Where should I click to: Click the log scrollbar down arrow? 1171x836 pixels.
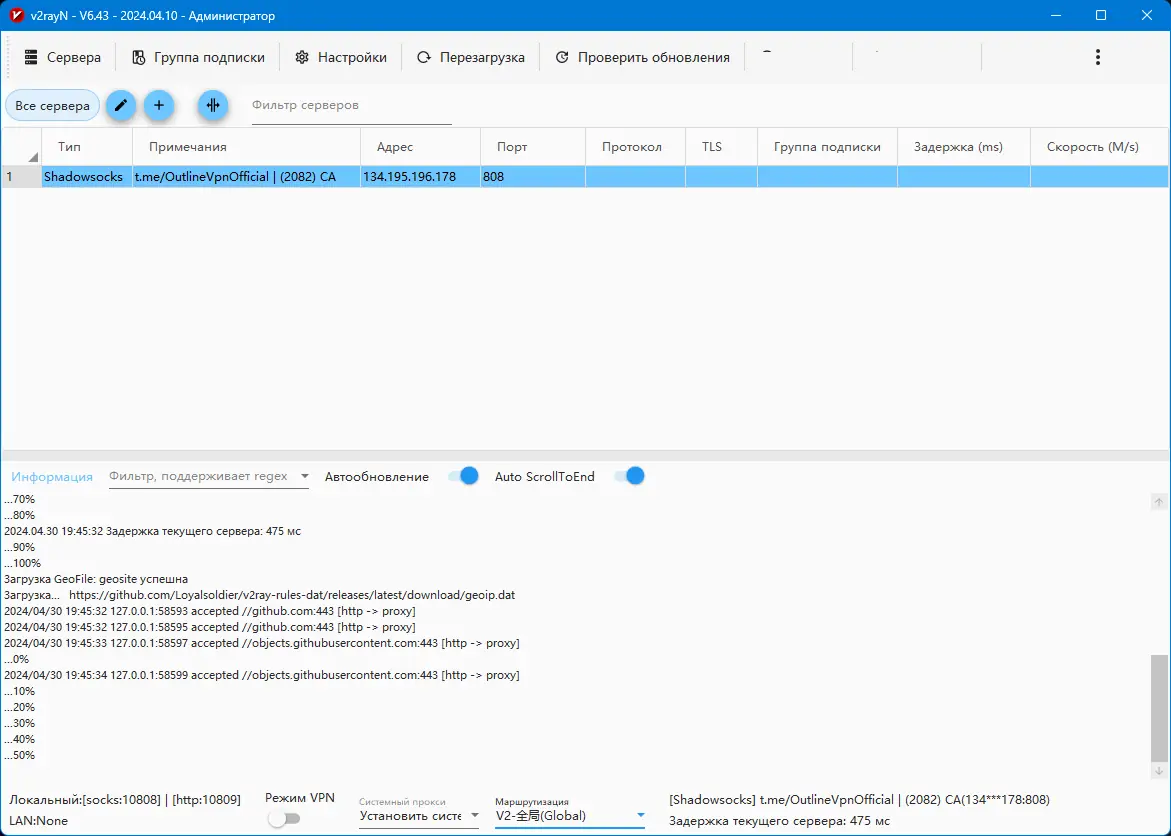tap(1159, 770)
